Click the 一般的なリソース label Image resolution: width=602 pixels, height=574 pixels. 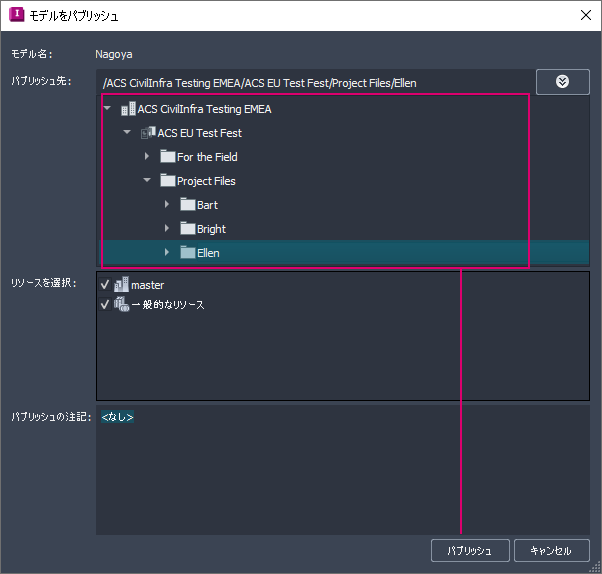[168, 305]
